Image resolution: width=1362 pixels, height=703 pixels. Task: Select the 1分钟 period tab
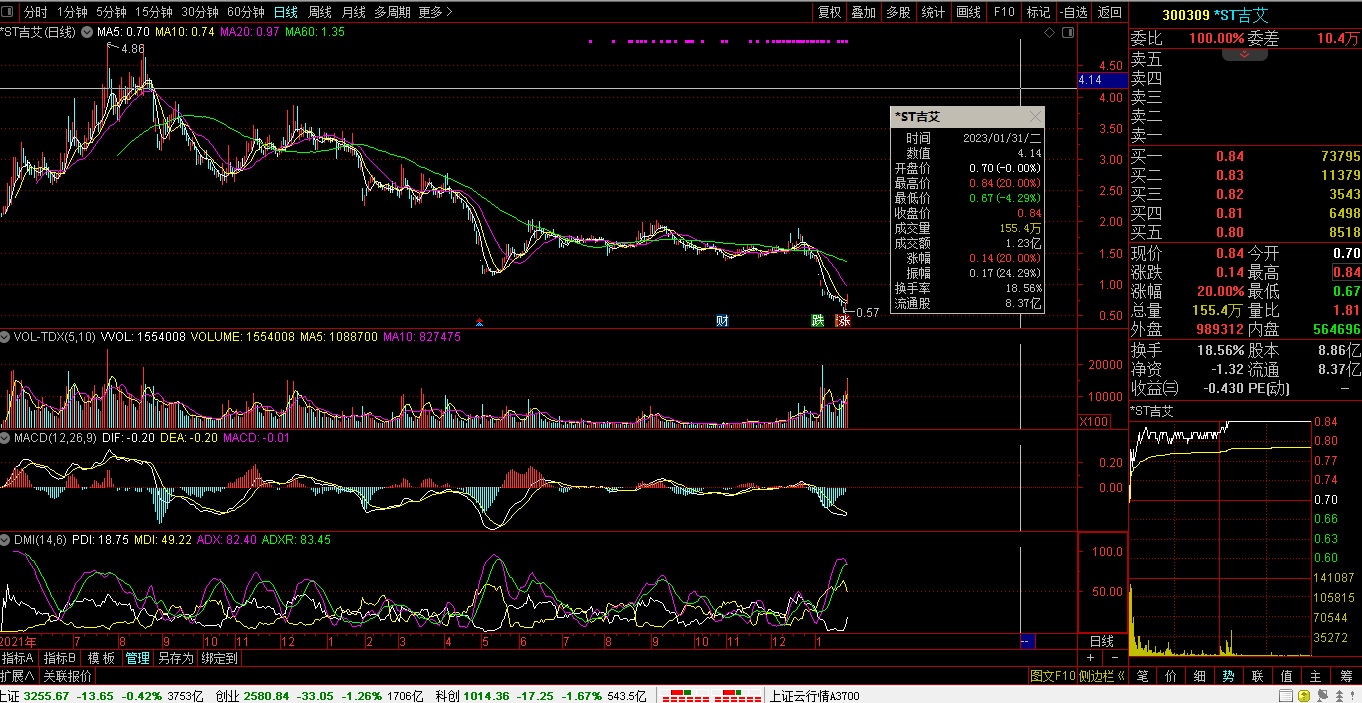point(72,12)
